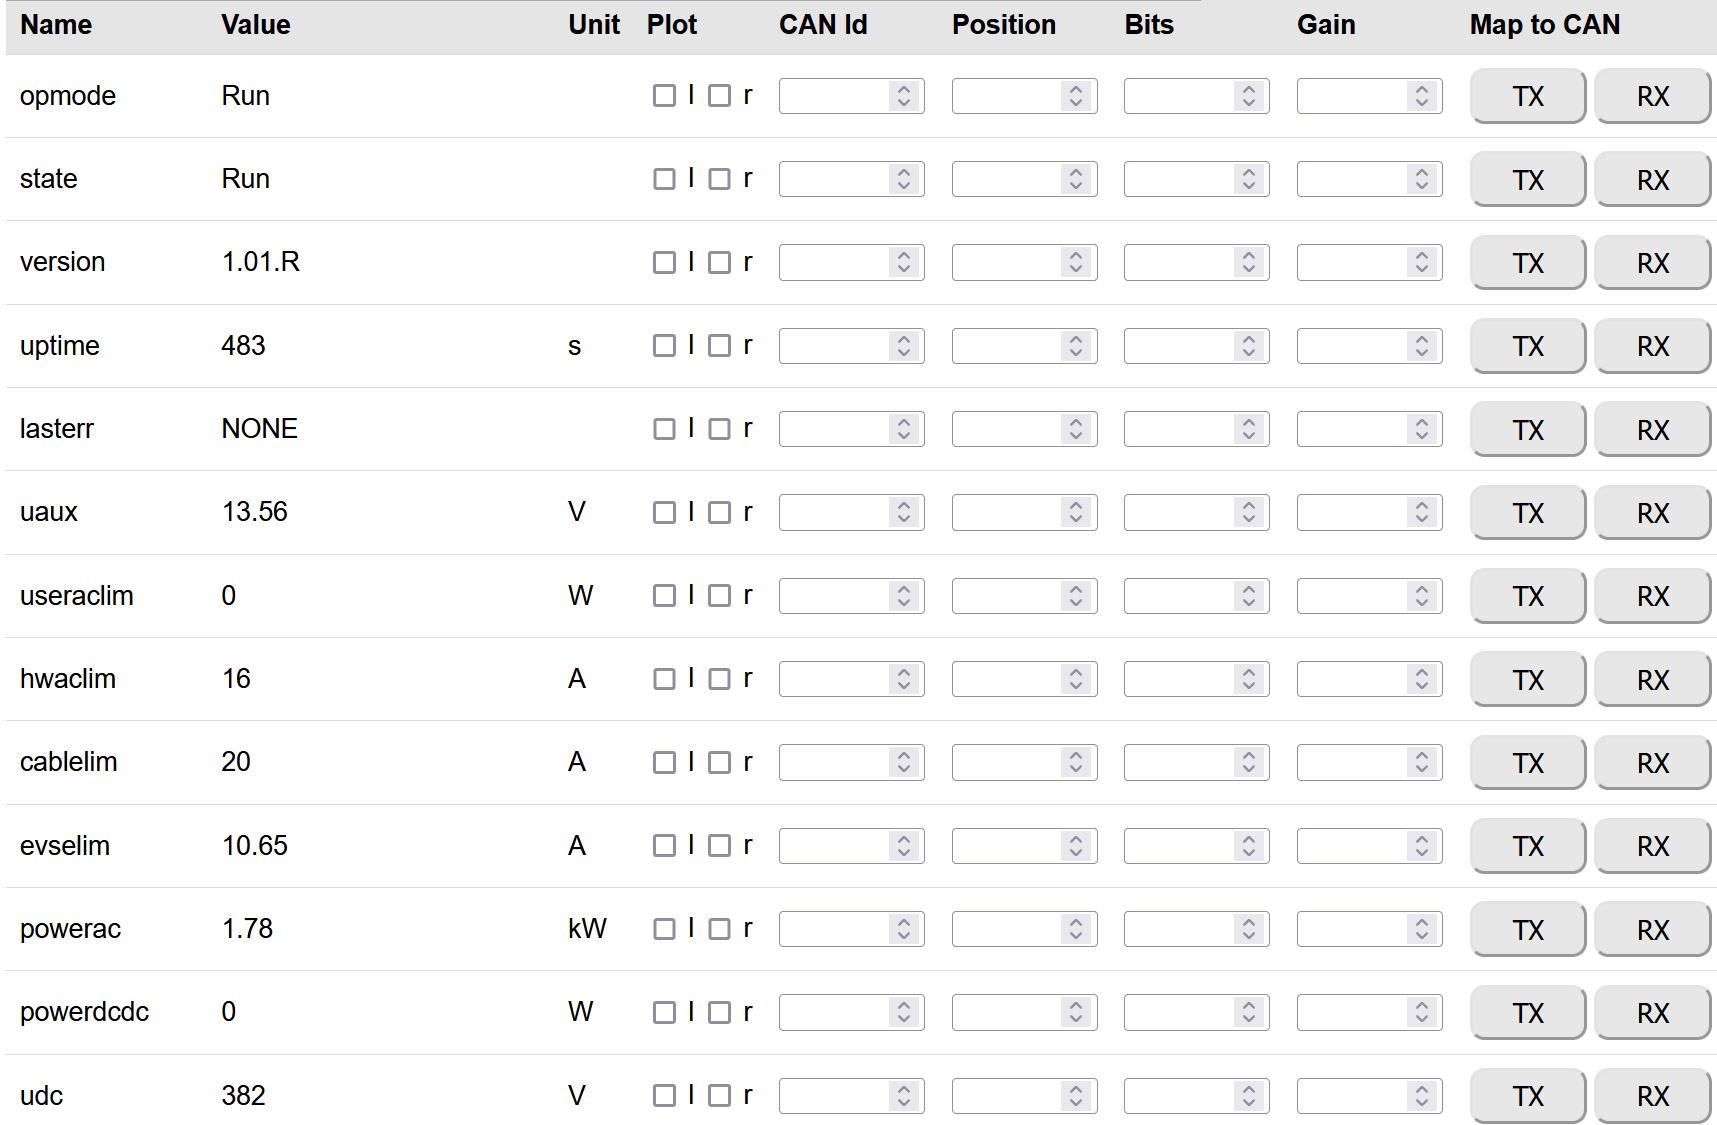Check the left plot box for uptime
The width and height of the screenshot is (1717, 1125).
click(x=664, y=346)
